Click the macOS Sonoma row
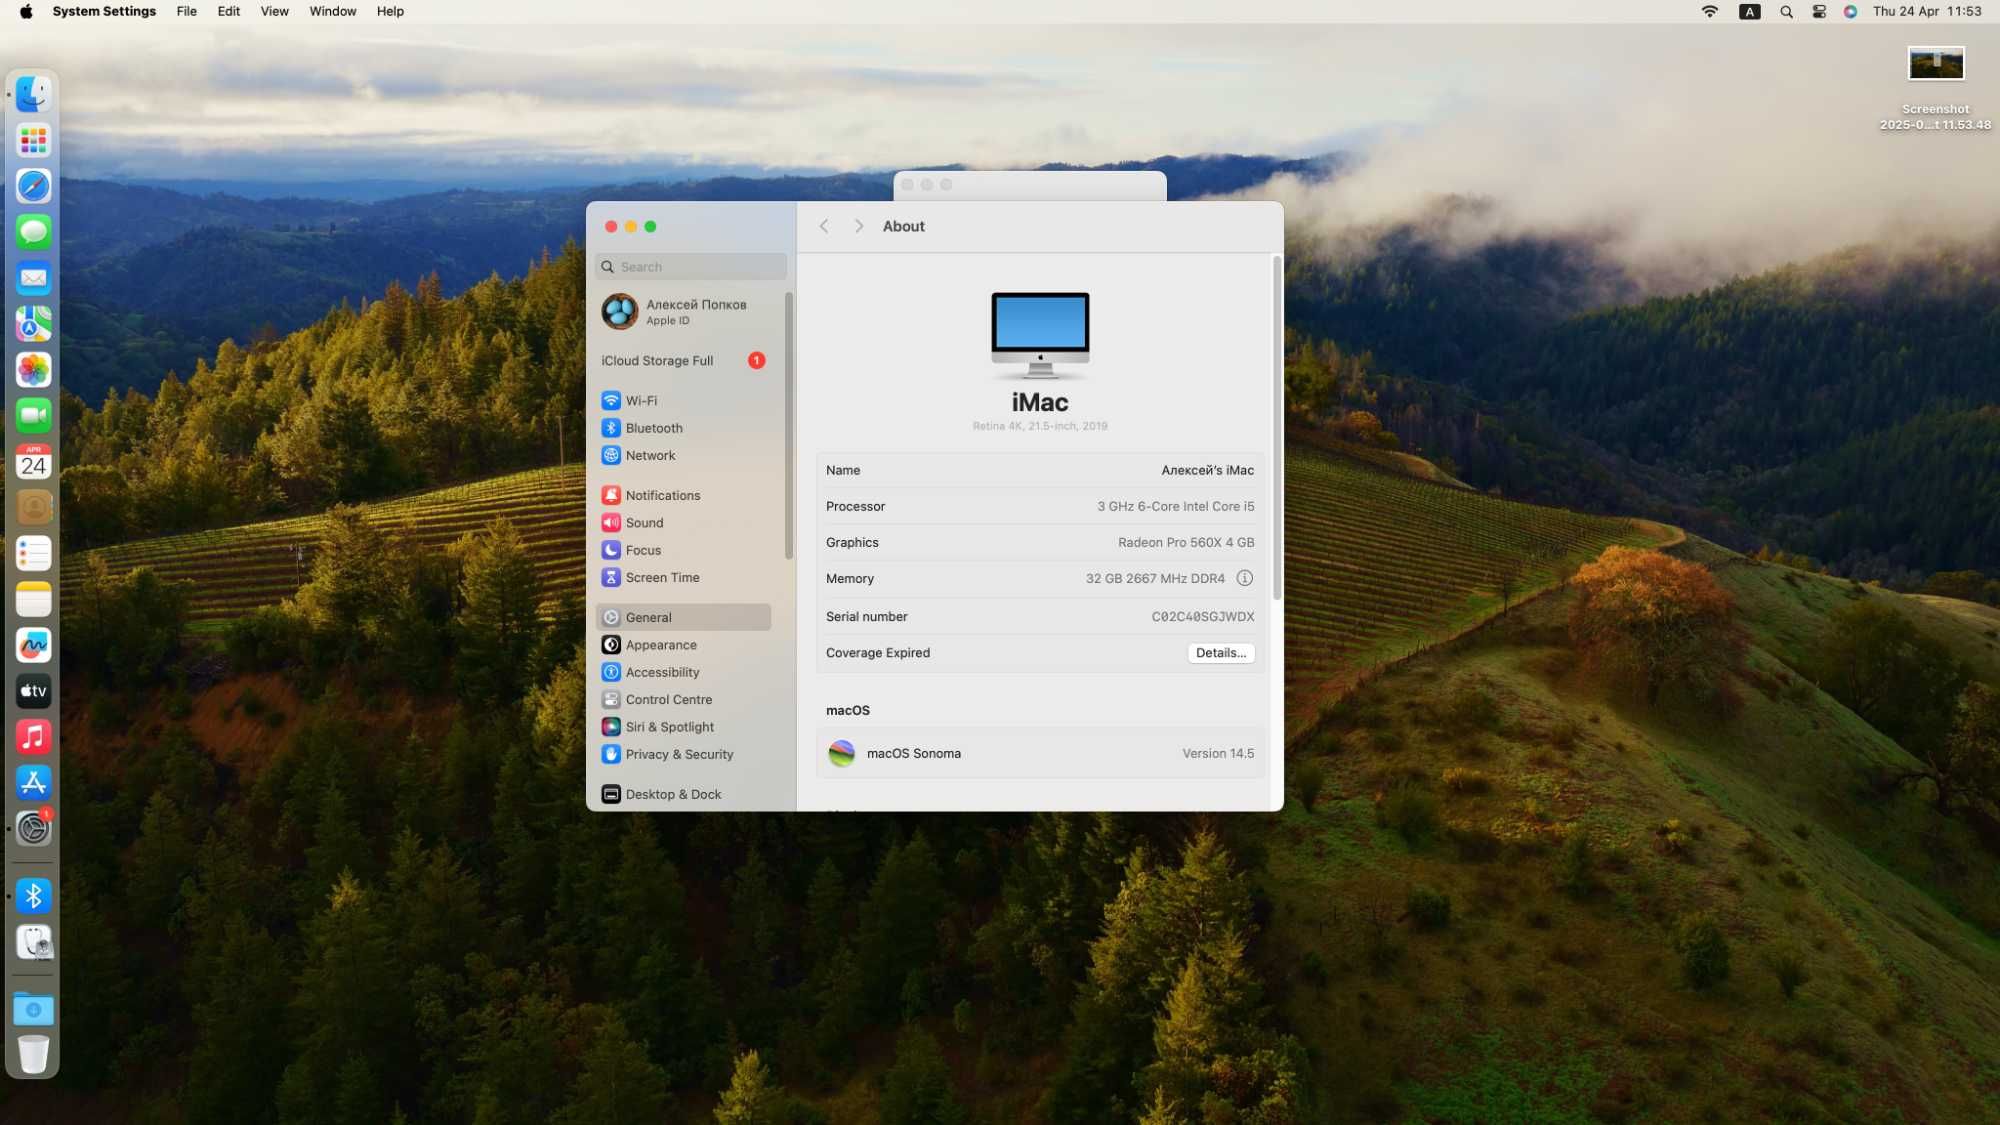2000x1125 pixels. [x=1040, y=754]
